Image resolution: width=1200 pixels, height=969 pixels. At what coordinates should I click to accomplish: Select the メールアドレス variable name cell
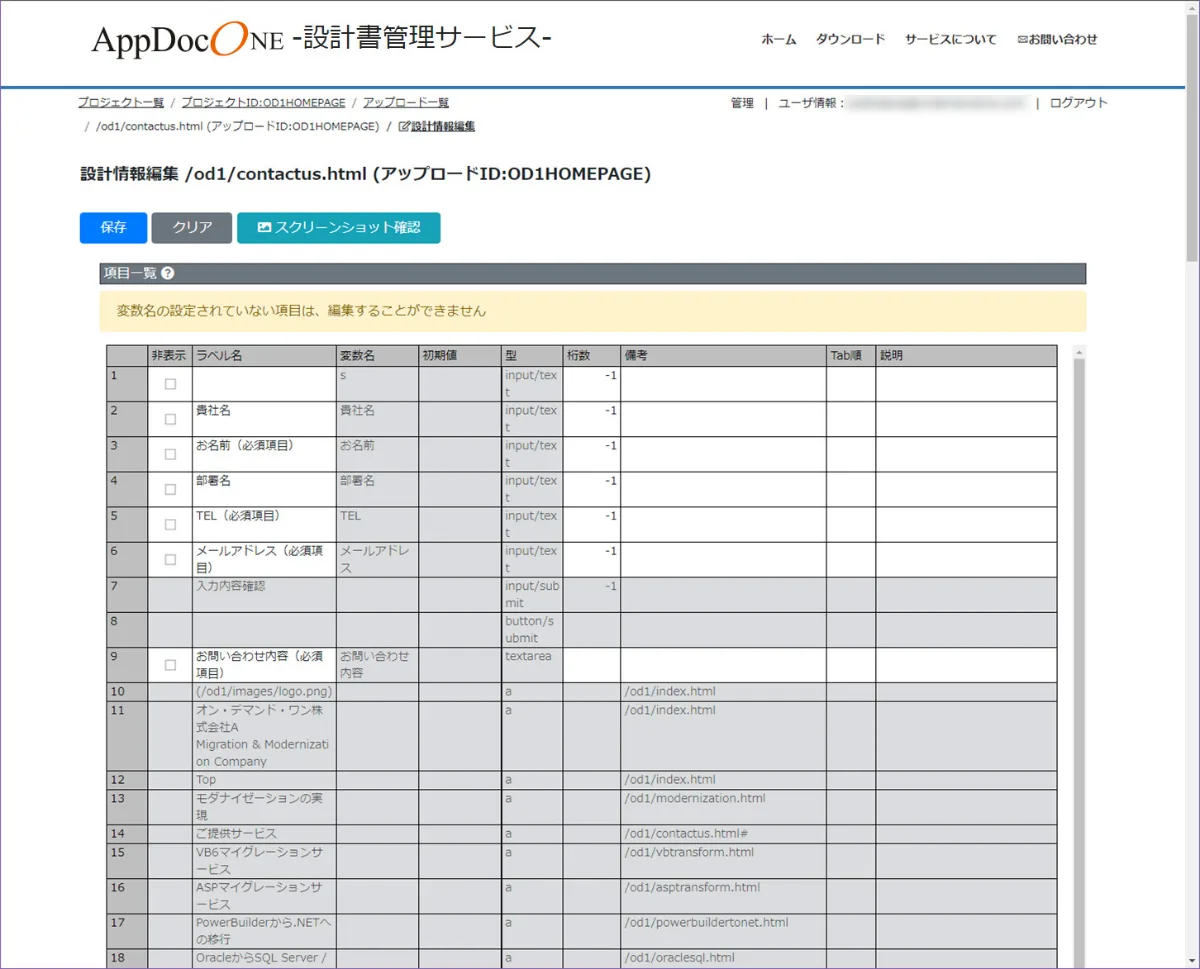click(x=377, y=559)
